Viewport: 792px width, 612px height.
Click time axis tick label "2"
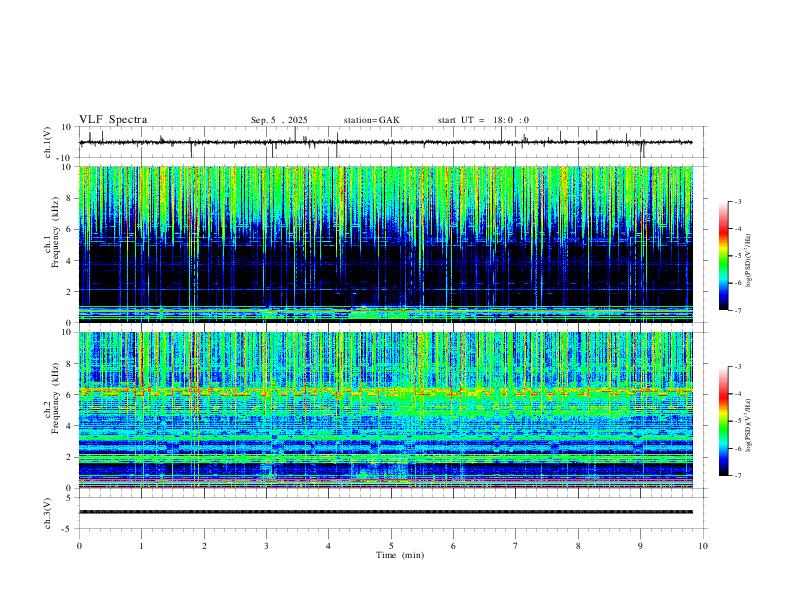coord(204,546)
